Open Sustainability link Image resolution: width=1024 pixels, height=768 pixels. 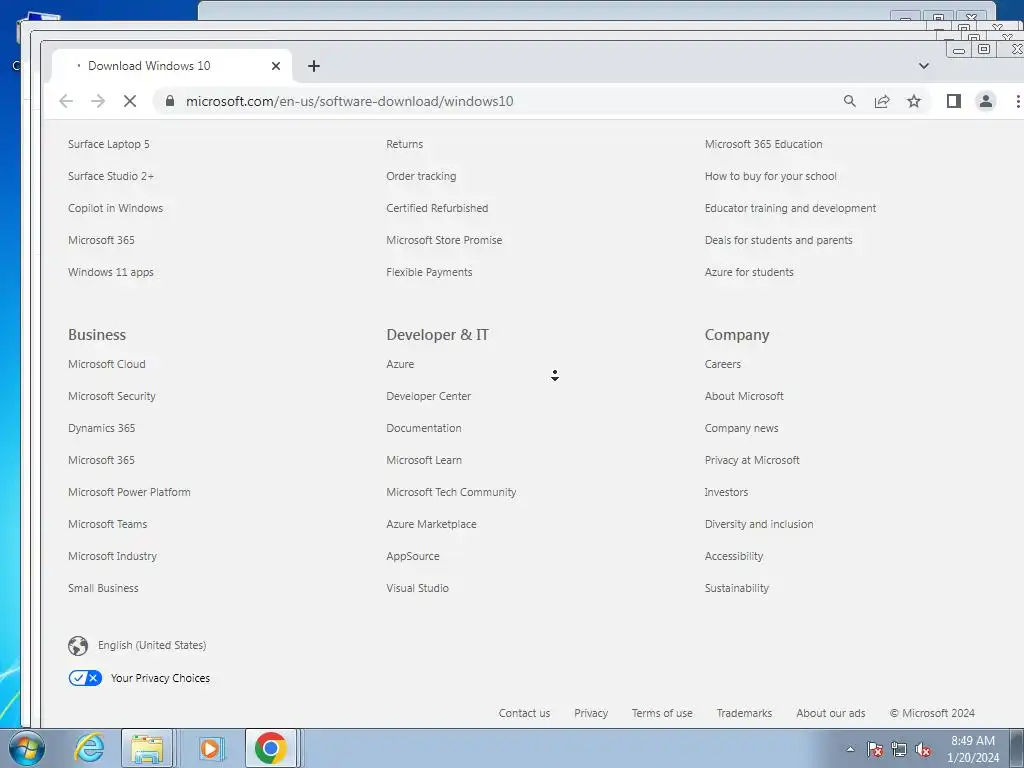pos(737,588)
